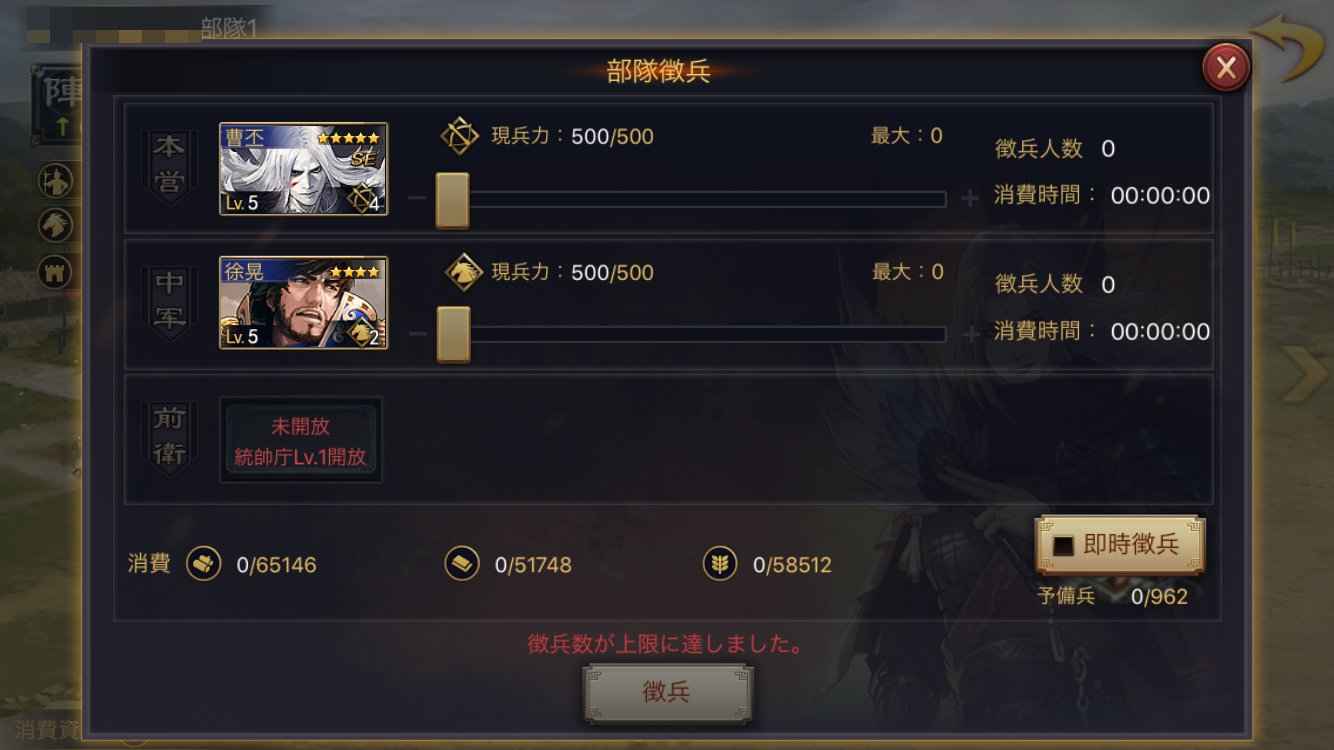Toggle the 即時徴兵 instant conscription checkbox
1334x750 pixels.
[x=1065, y=545]
